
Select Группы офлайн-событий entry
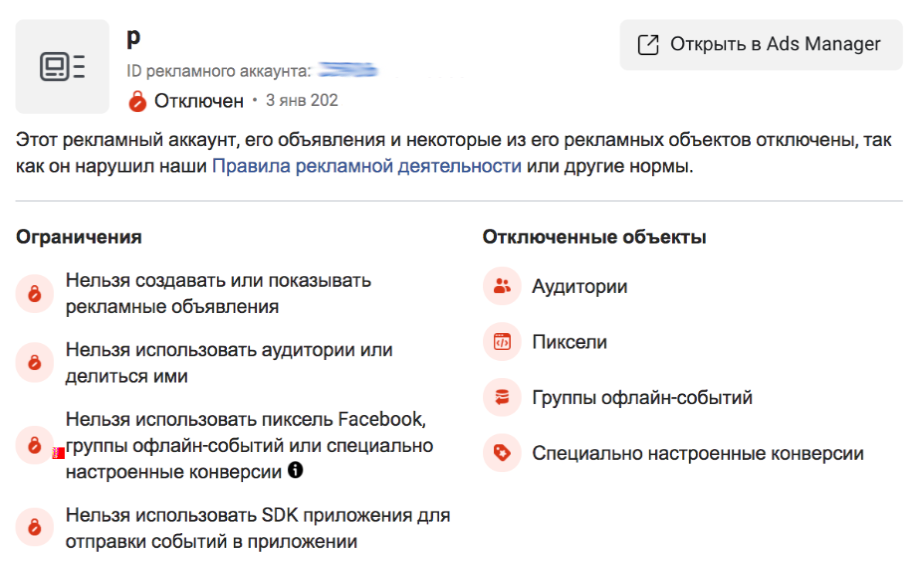[642, 398]
